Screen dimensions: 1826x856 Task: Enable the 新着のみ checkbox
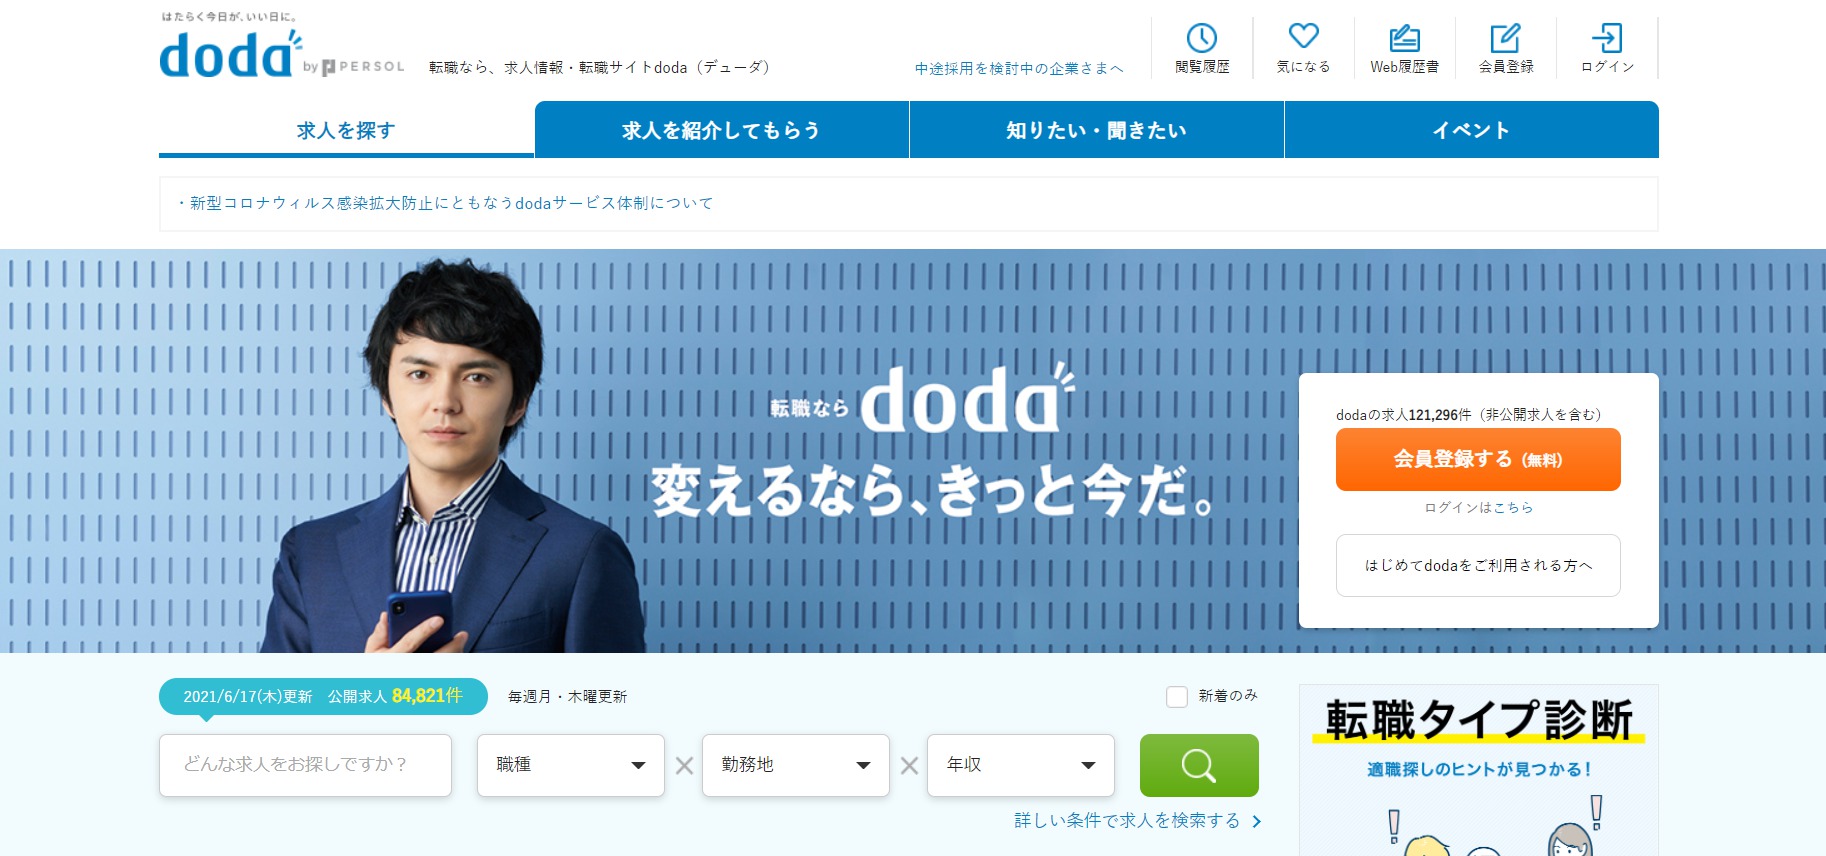pos(1177,696)
